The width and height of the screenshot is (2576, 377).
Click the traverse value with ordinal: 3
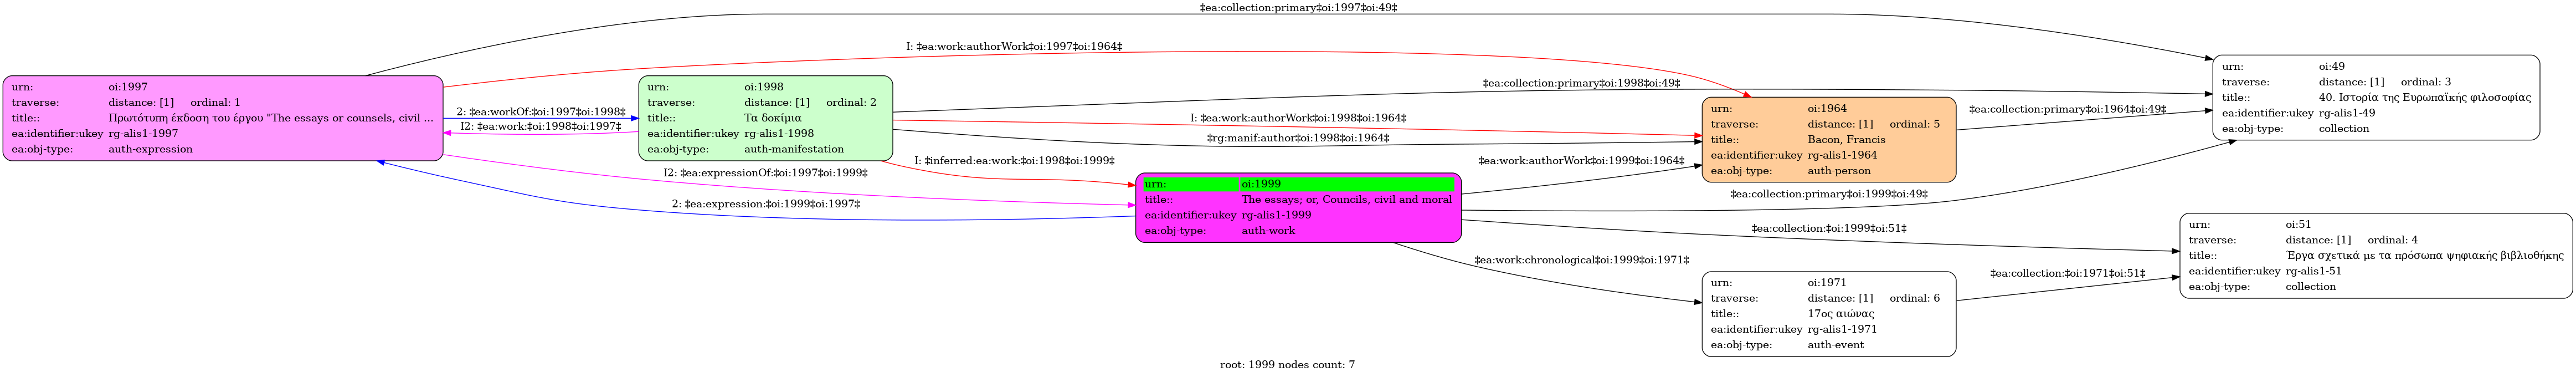[x=2385, y=82]
